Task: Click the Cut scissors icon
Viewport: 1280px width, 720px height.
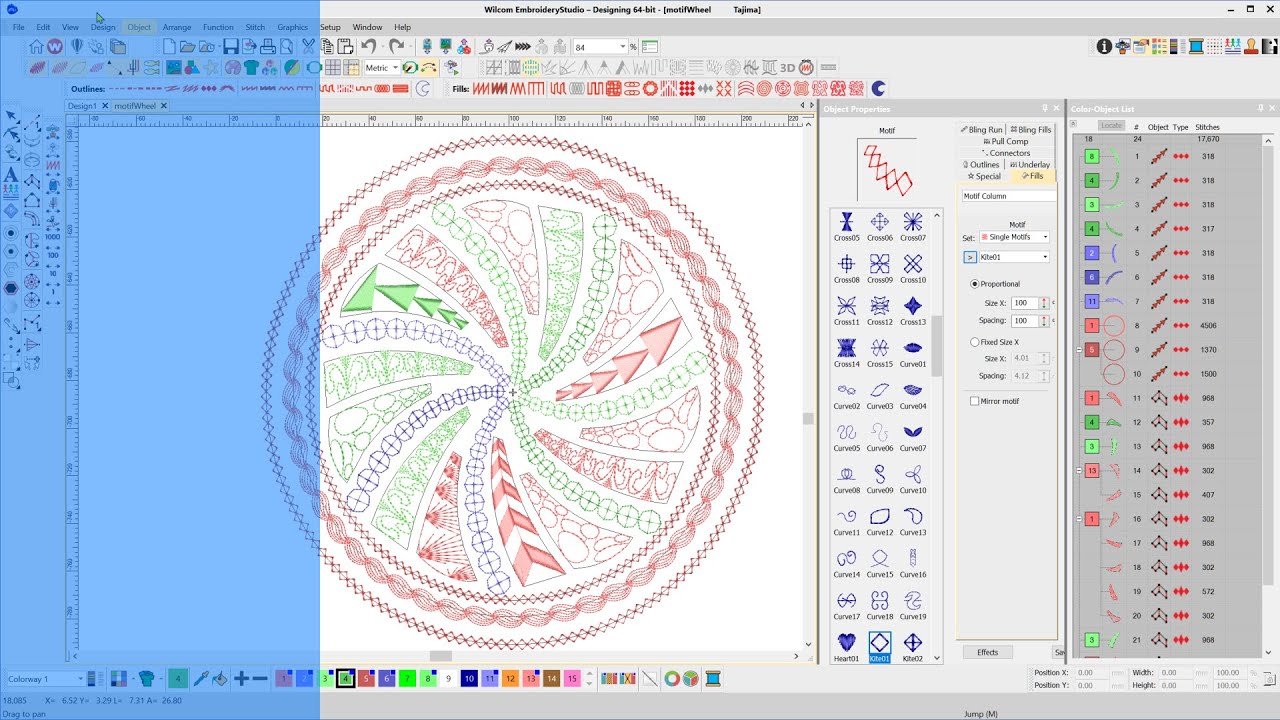Action: [308, 47]
